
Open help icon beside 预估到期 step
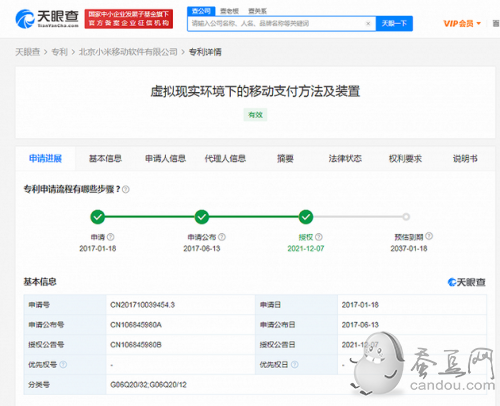click(x=429, y=236)
